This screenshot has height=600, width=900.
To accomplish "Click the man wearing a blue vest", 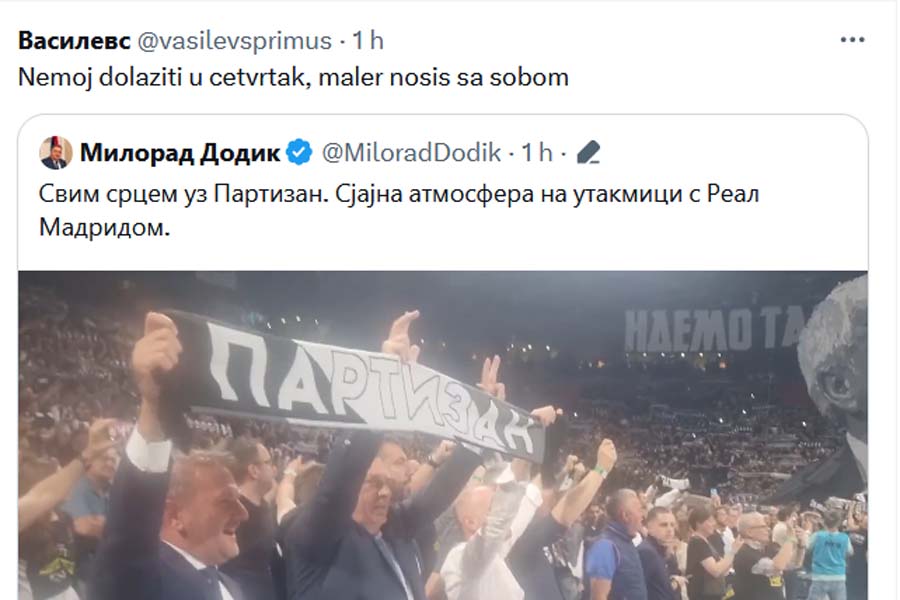I will click(x=618, y=545).
